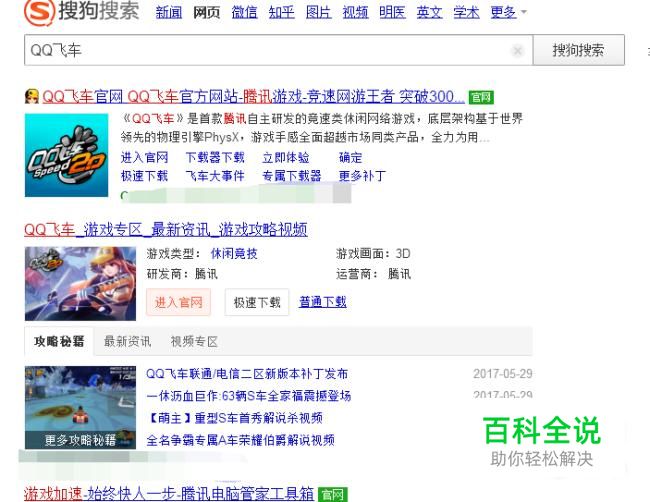Click the 极速下载 bordered button

point(257,302)
